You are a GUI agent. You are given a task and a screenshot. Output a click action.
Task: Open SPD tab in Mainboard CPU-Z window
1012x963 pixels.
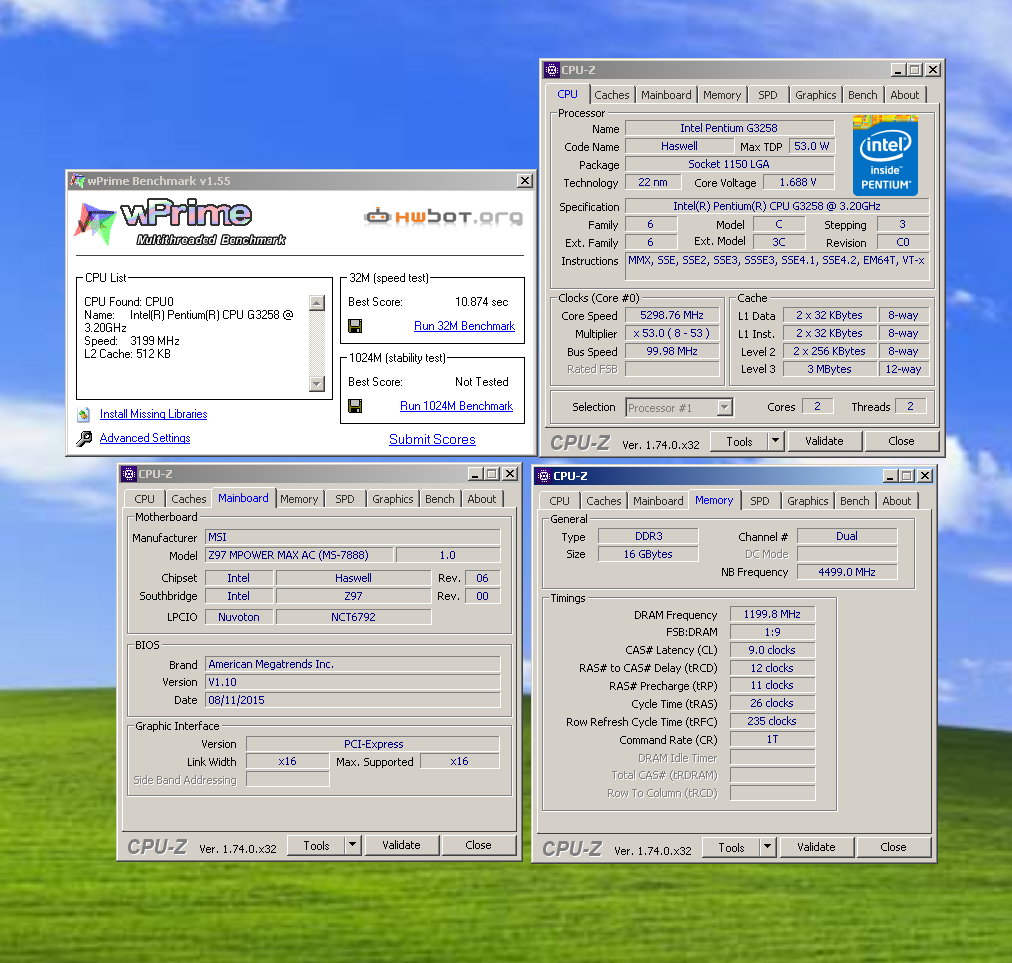pyautogui.click(x=345, y=499)
